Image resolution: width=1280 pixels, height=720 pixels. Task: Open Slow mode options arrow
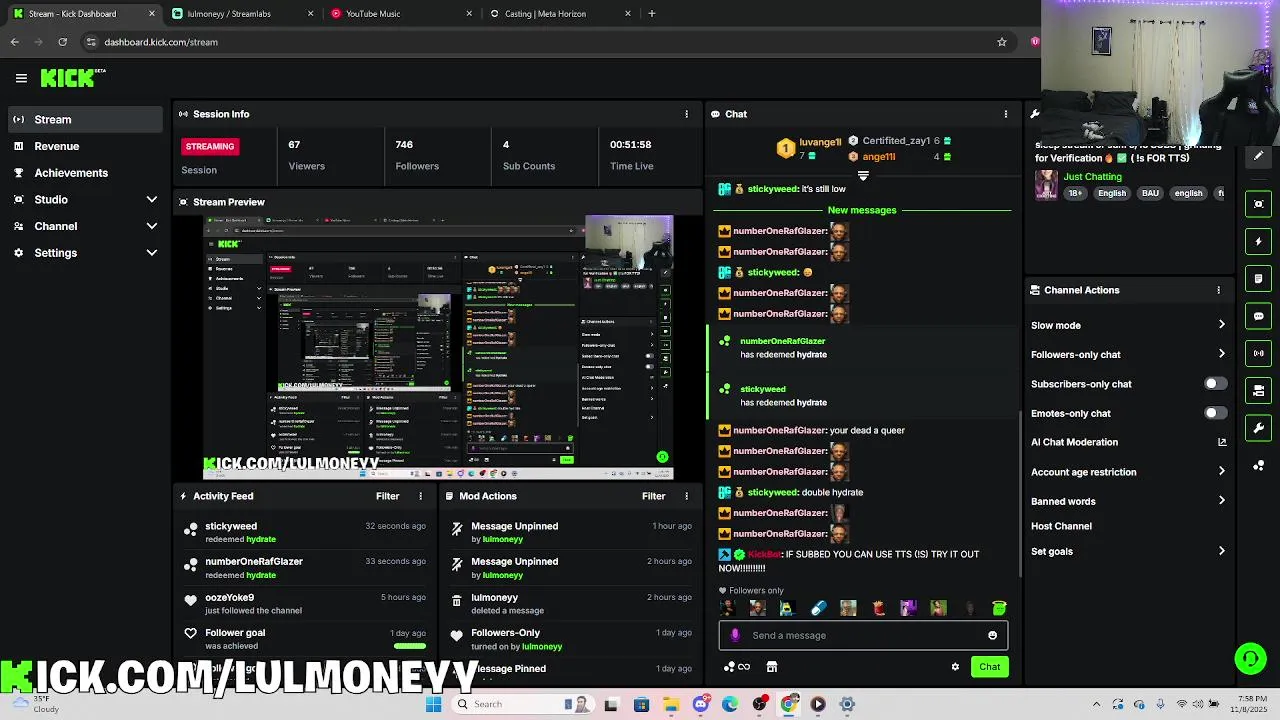(x=1221, y=325)
